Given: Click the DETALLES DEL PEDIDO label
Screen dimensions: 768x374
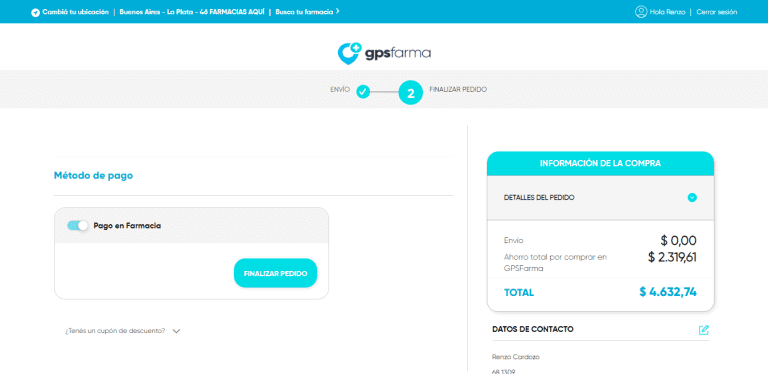Looking at the screenshot, I should (539, 198).
